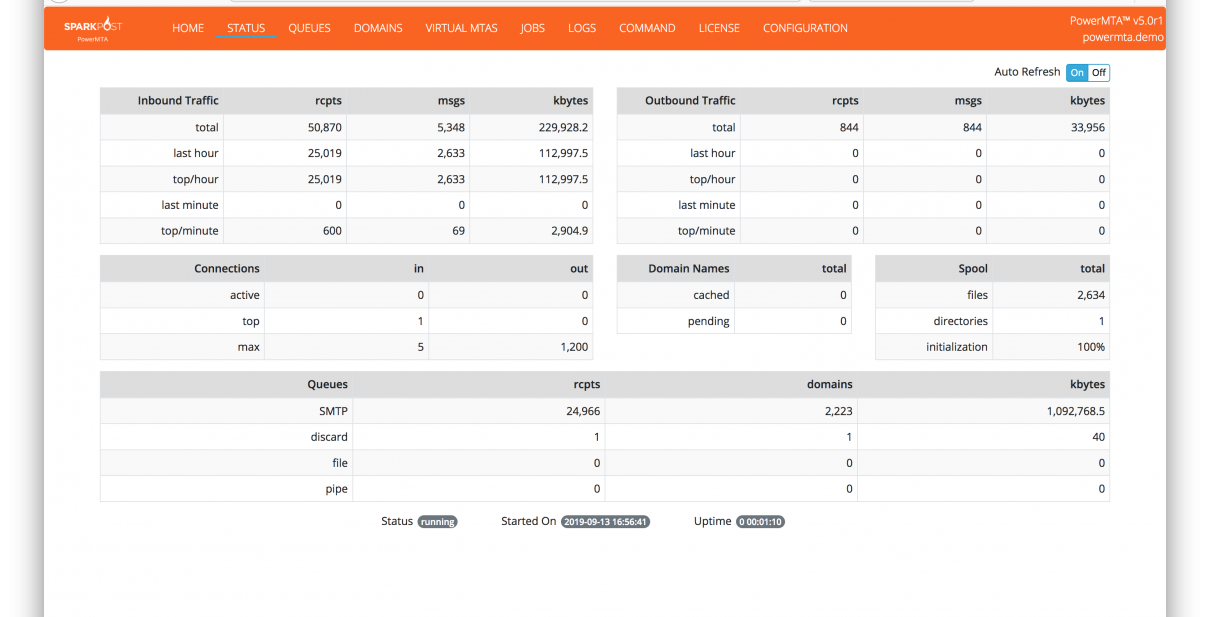The height and width of the screenshot is (617, 1210).
Task: Go to the QUEUES page
Action: point(309,28)
